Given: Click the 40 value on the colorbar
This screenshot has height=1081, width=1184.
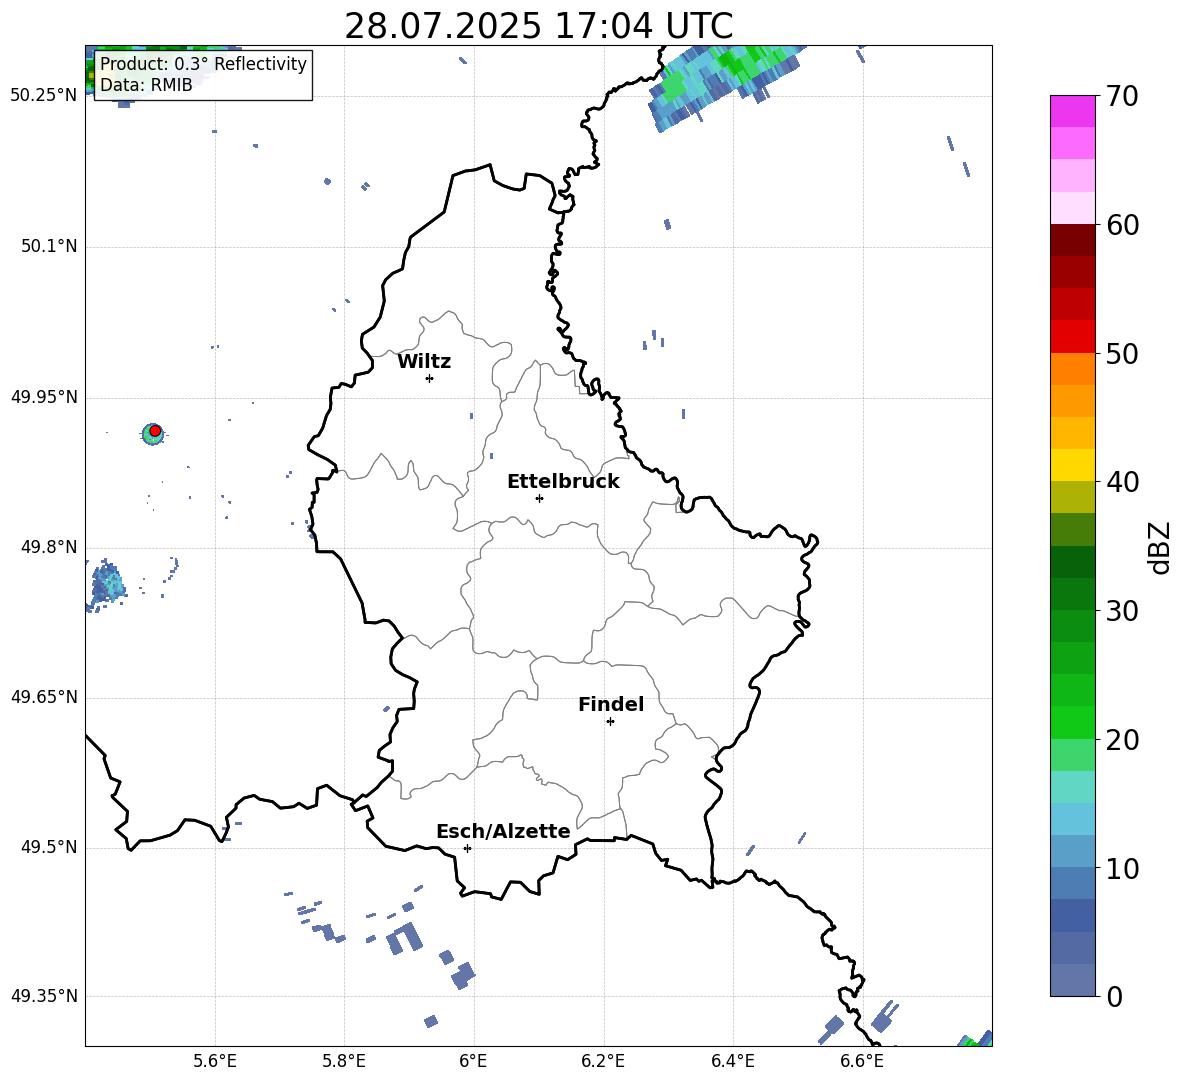Looking at the screenshot, I should coord(1122,482).
